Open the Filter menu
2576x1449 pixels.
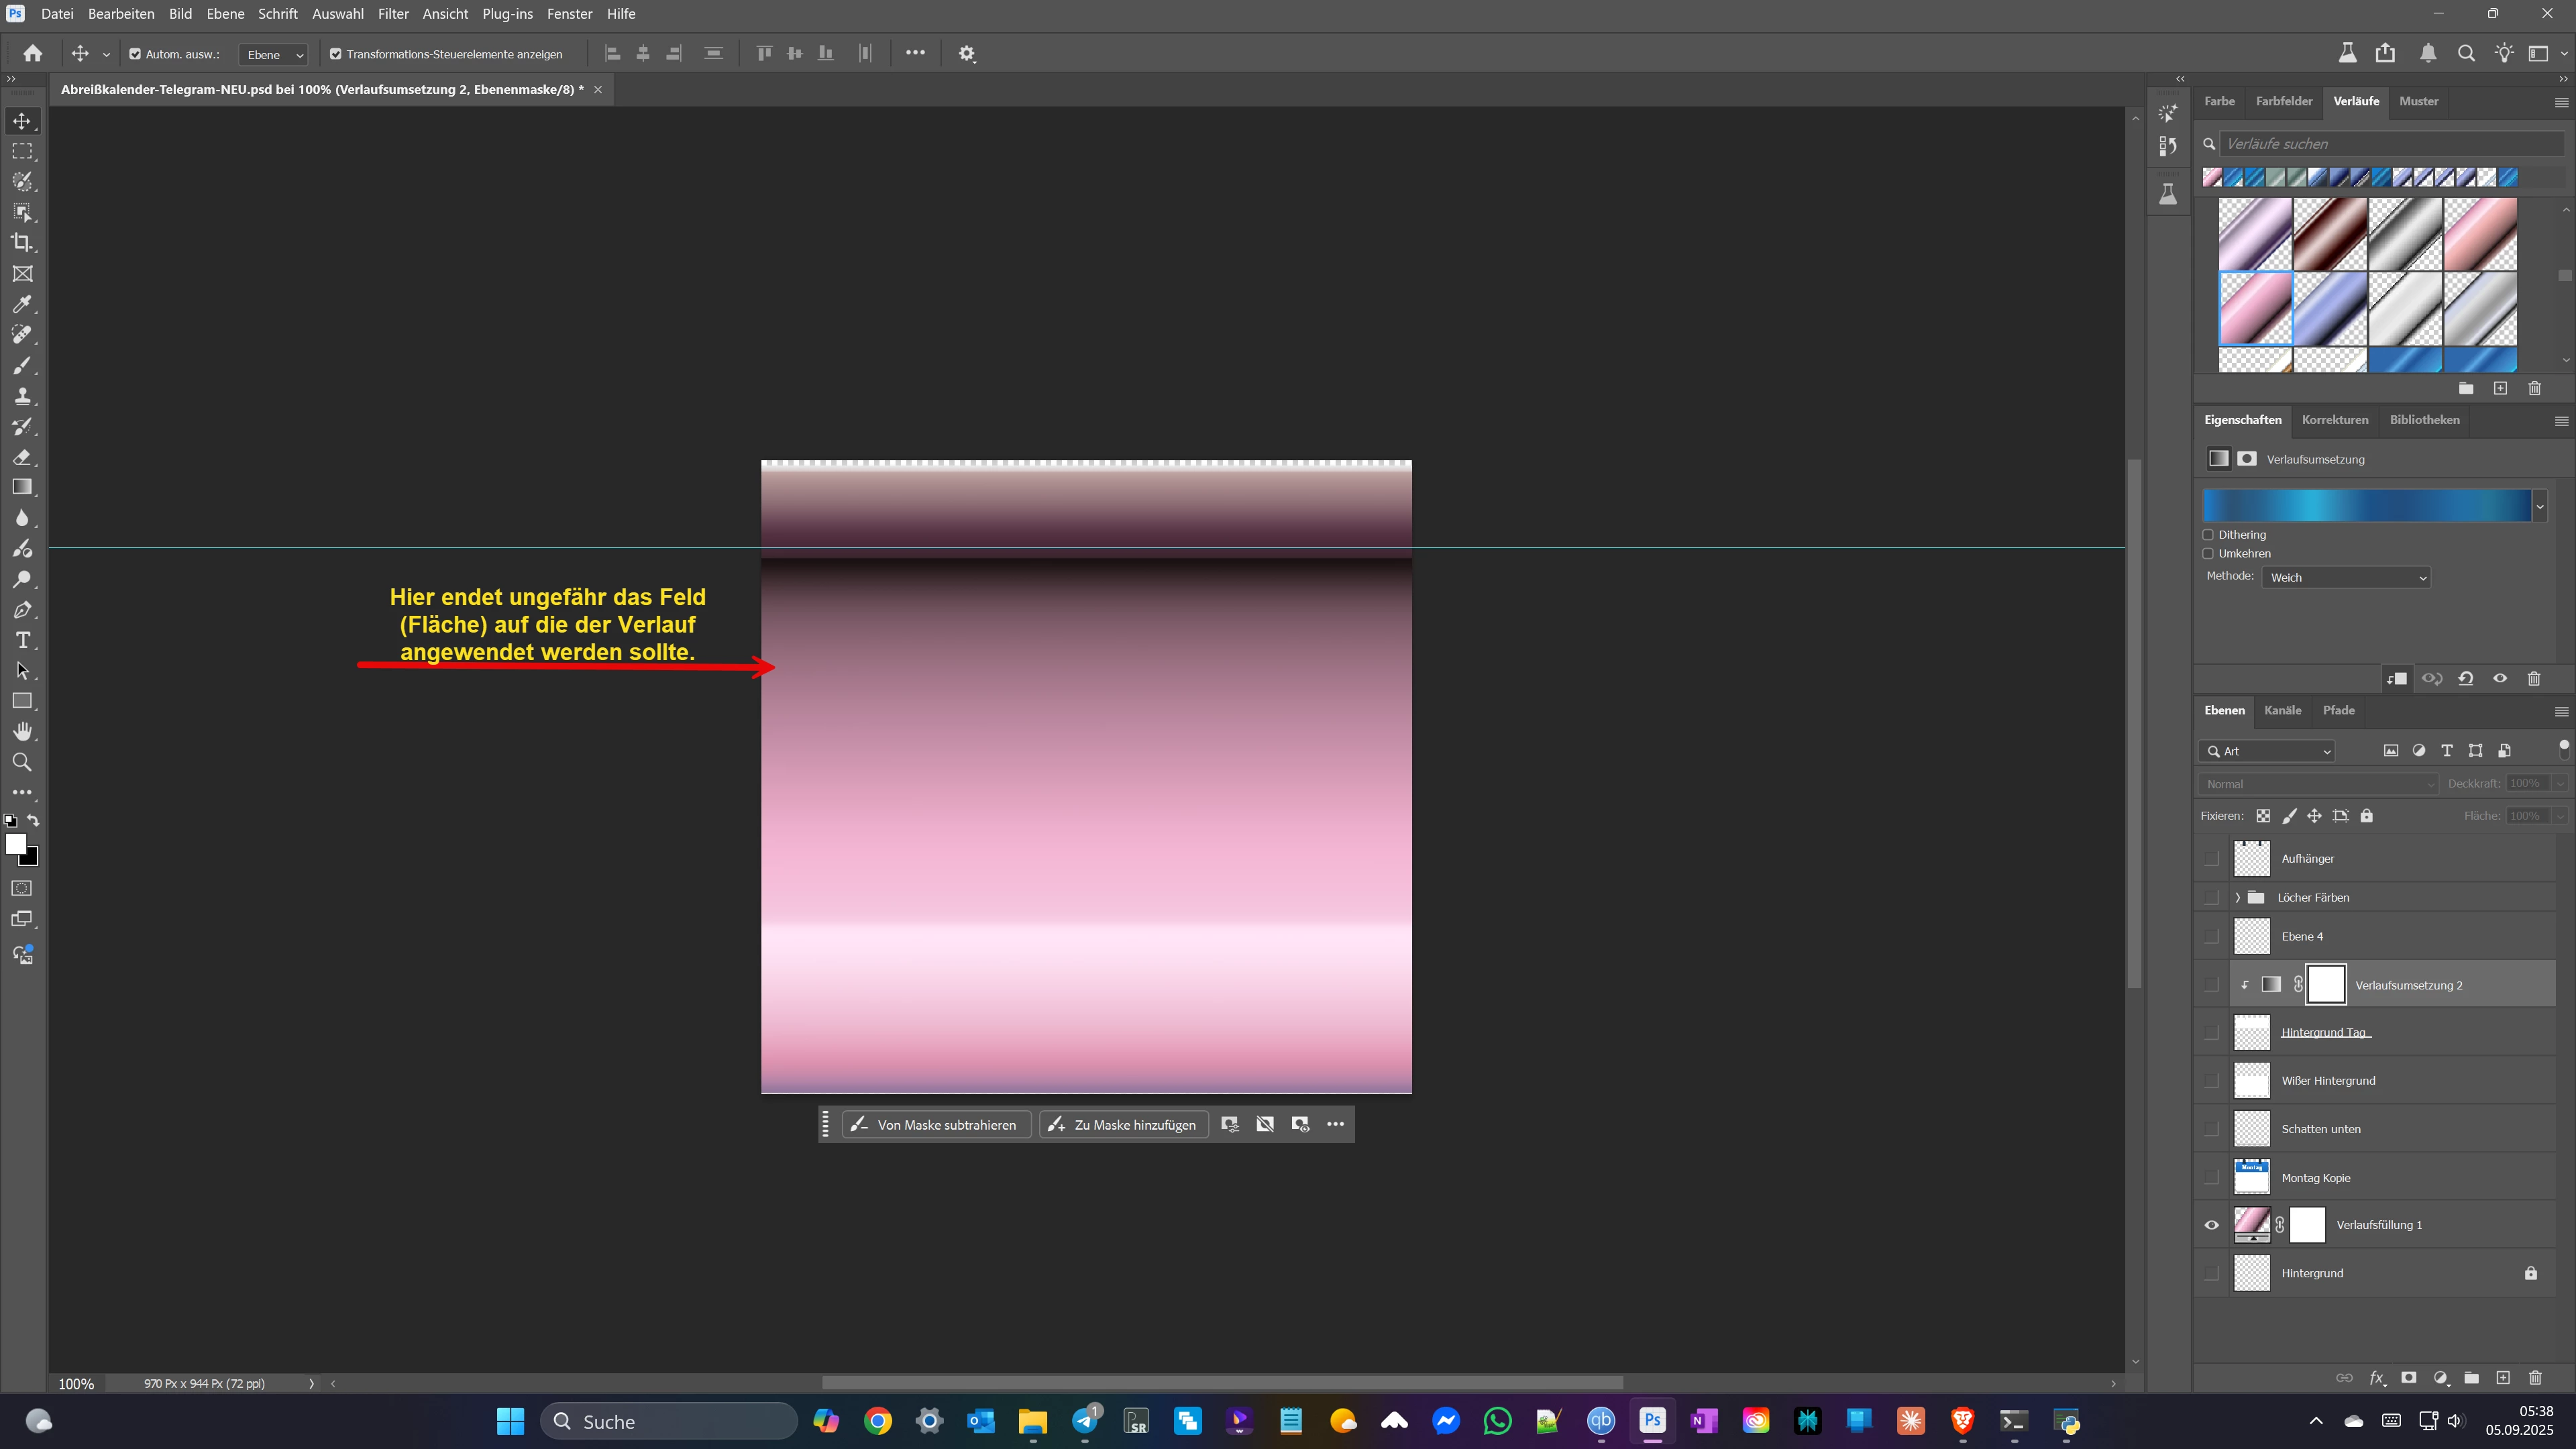[x=393, y=14]
